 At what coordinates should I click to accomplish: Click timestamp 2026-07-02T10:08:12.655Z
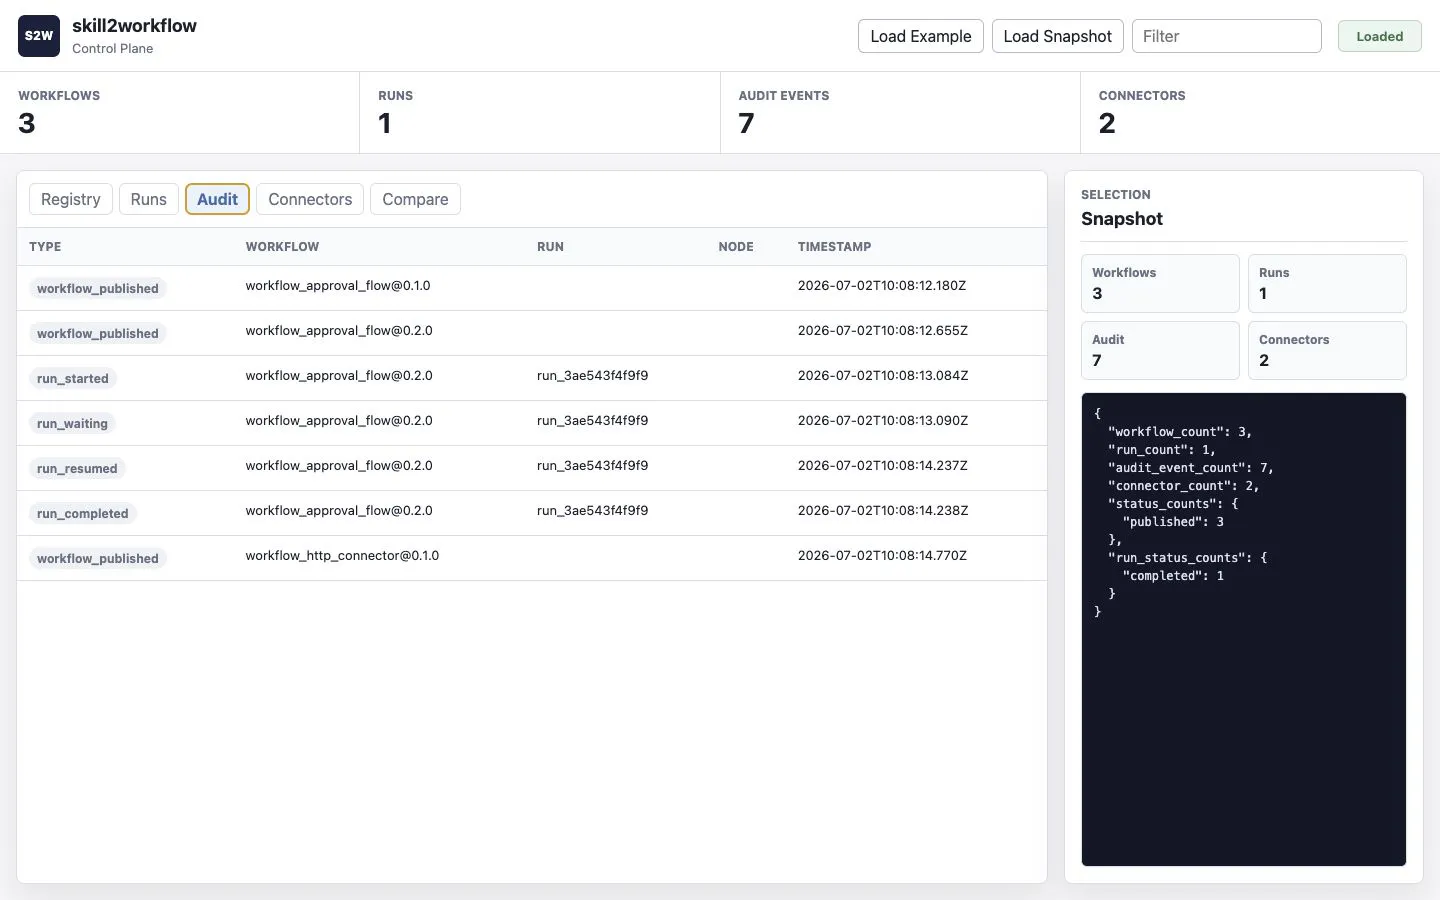pyautogui.click(x=883, y=331)
